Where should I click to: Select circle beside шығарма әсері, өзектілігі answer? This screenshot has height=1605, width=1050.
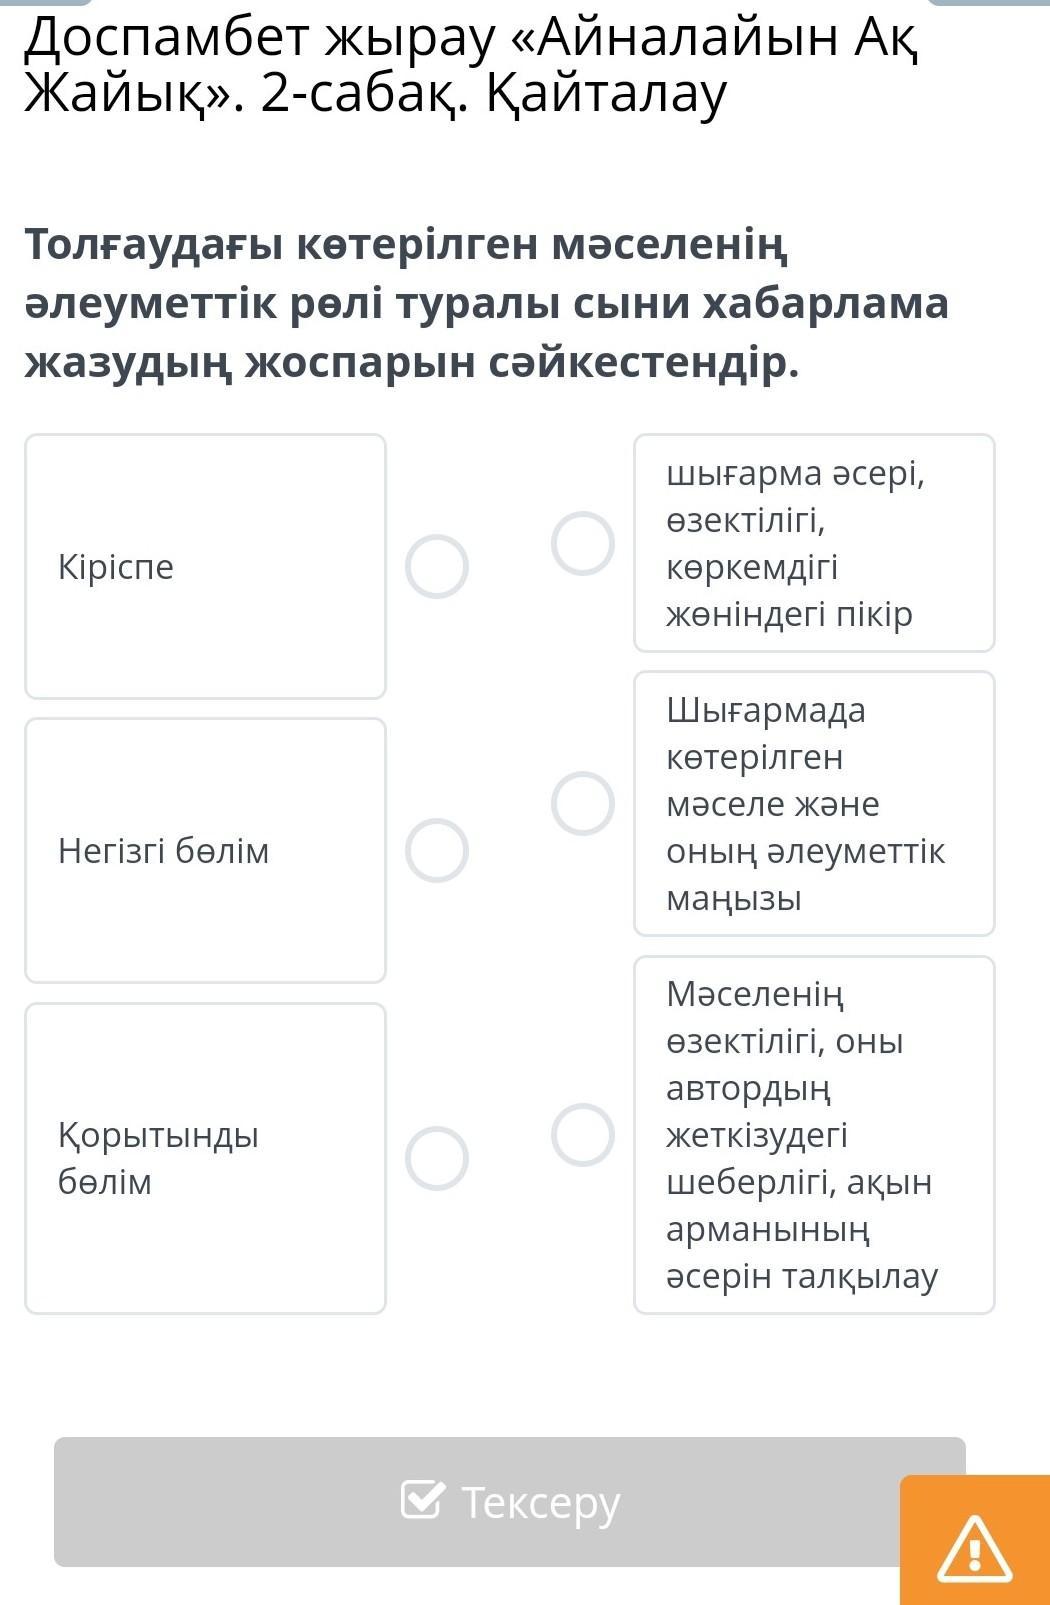[583, 543]
